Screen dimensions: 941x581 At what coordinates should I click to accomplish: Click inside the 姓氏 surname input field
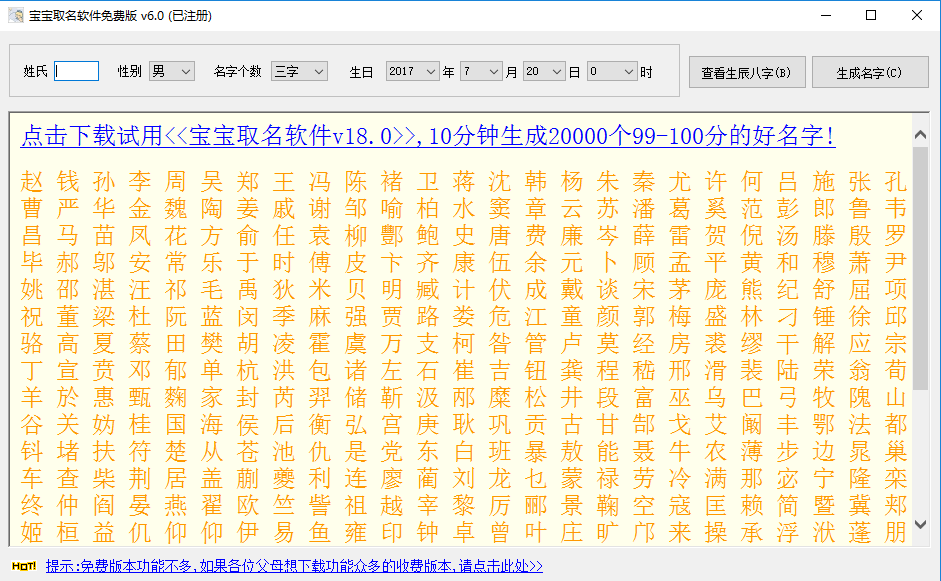77,71
